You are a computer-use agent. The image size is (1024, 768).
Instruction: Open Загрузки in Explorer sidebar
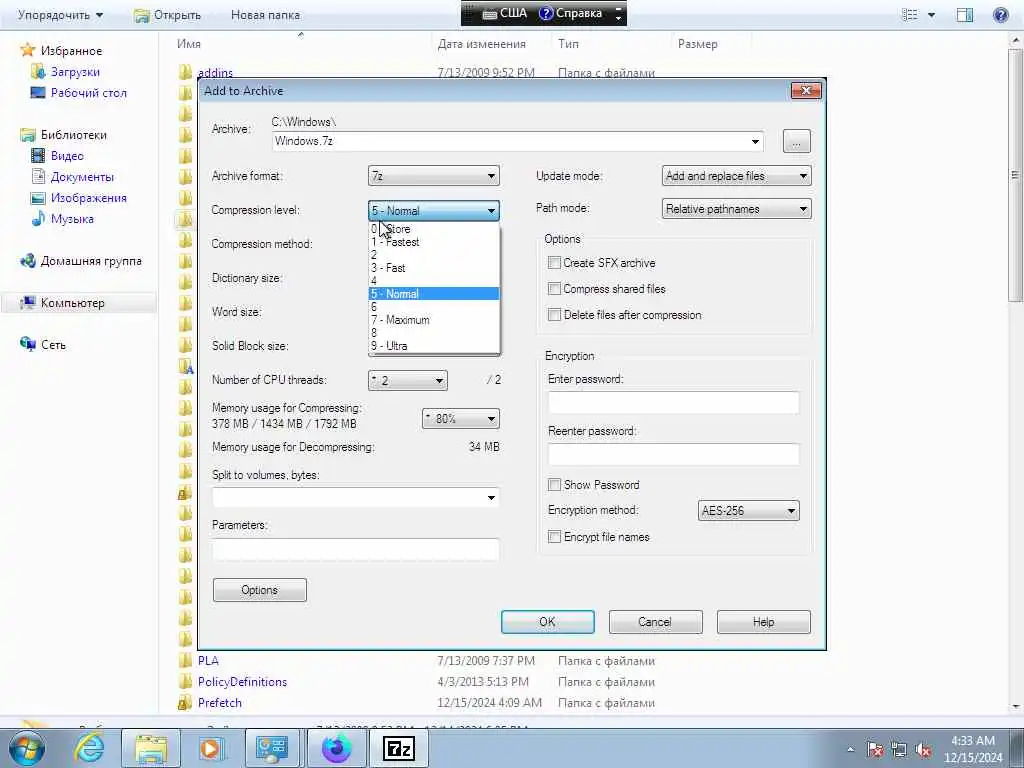tap(75, 72)
